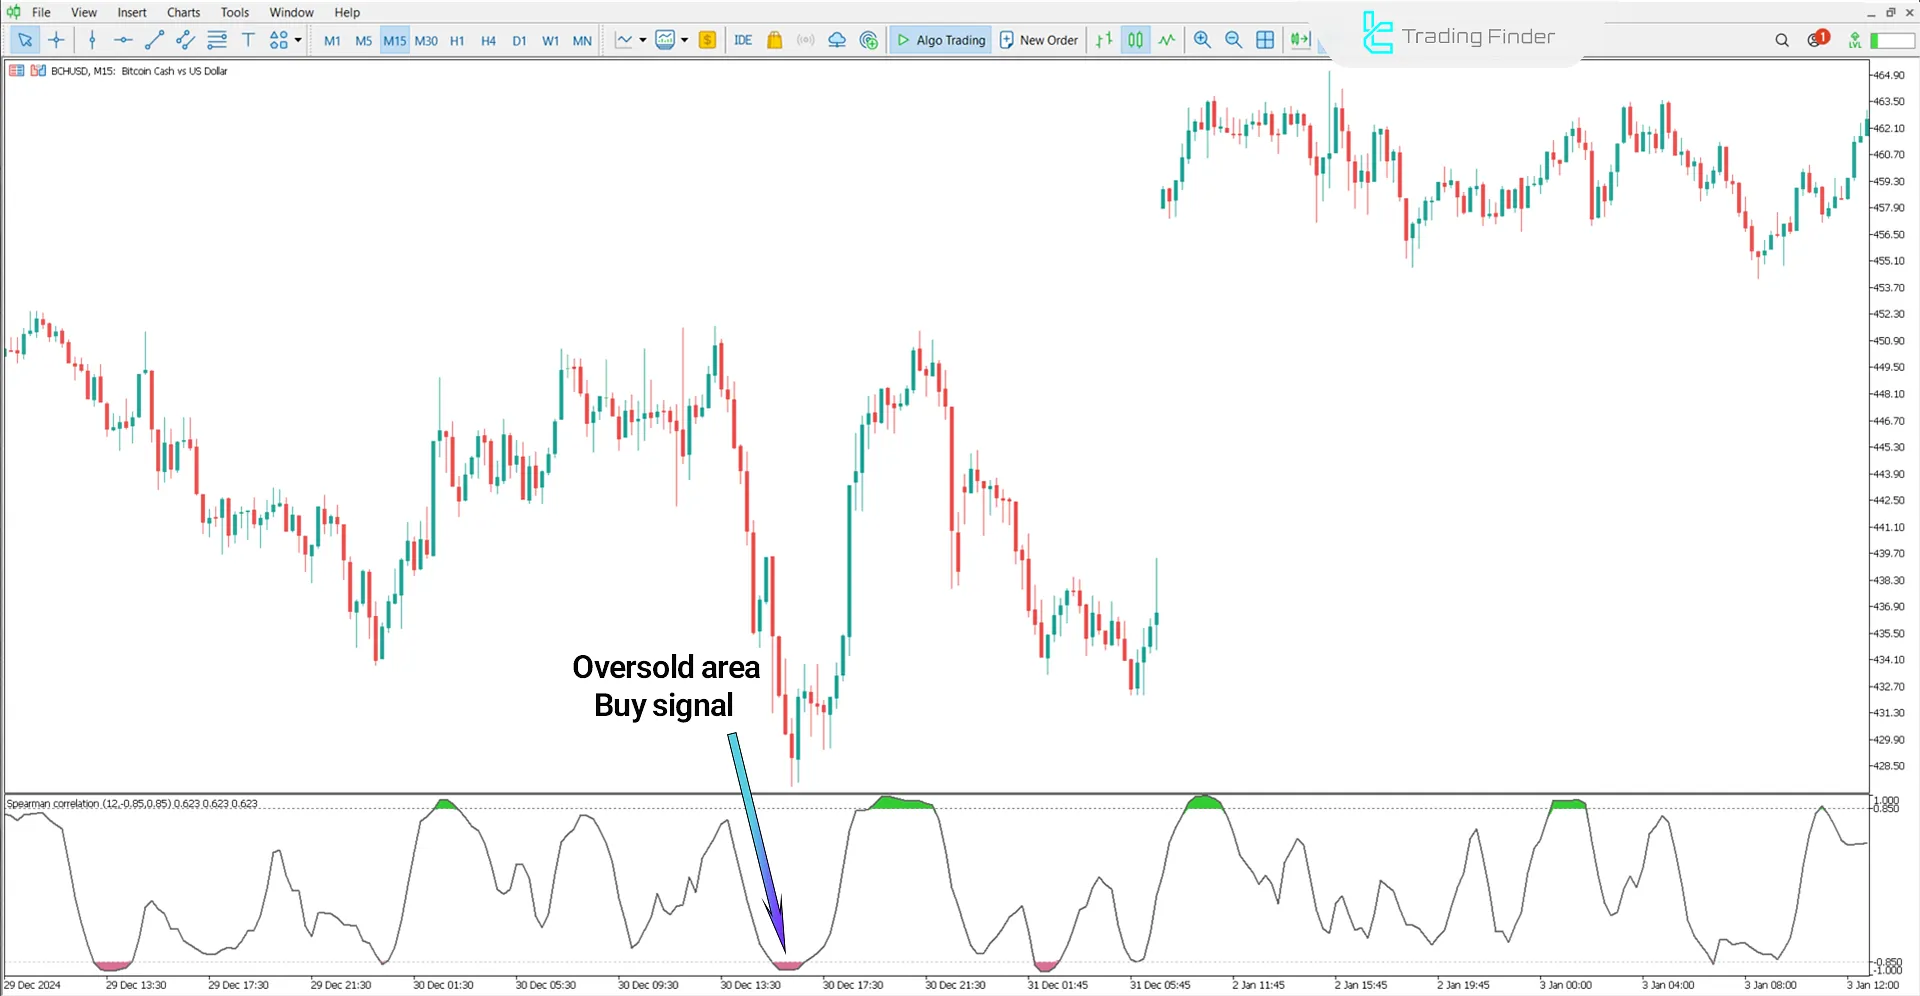Open the MQL5 Cloud icon
1920x996 pixels.
pos(837,40)
